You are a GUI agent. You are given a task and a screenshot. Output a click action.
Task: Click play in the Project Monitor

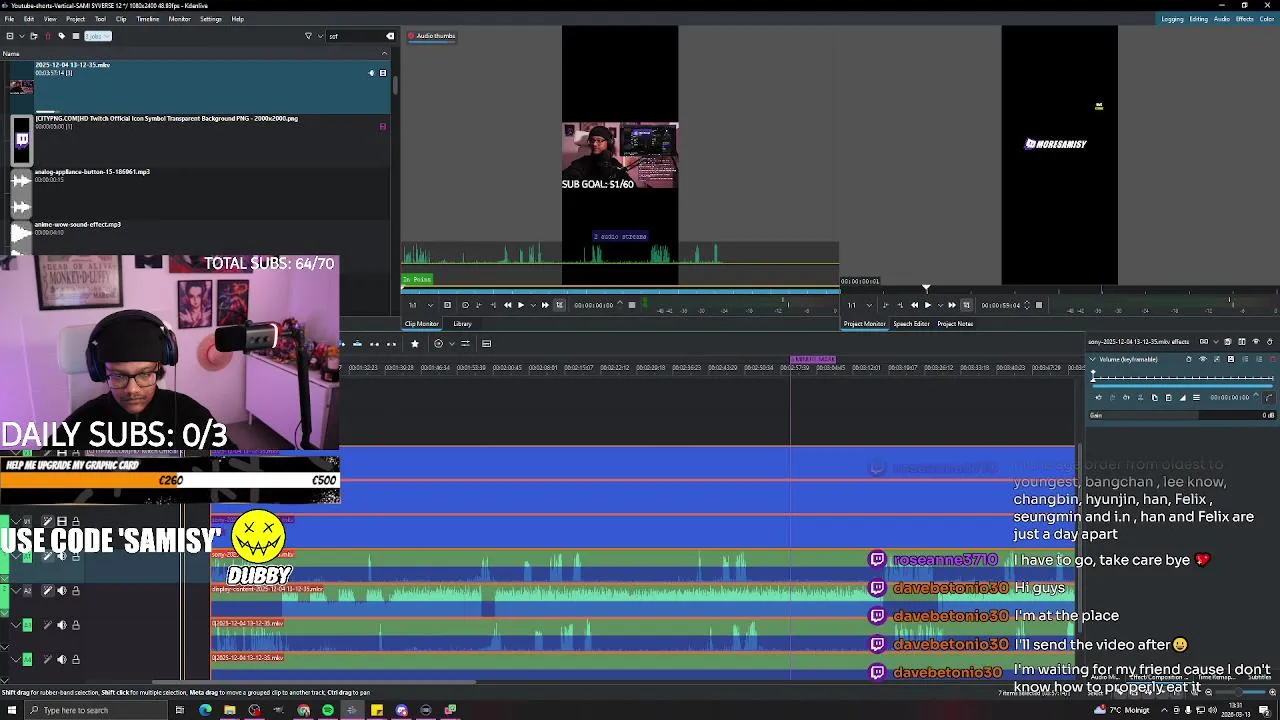coord(928,305)
